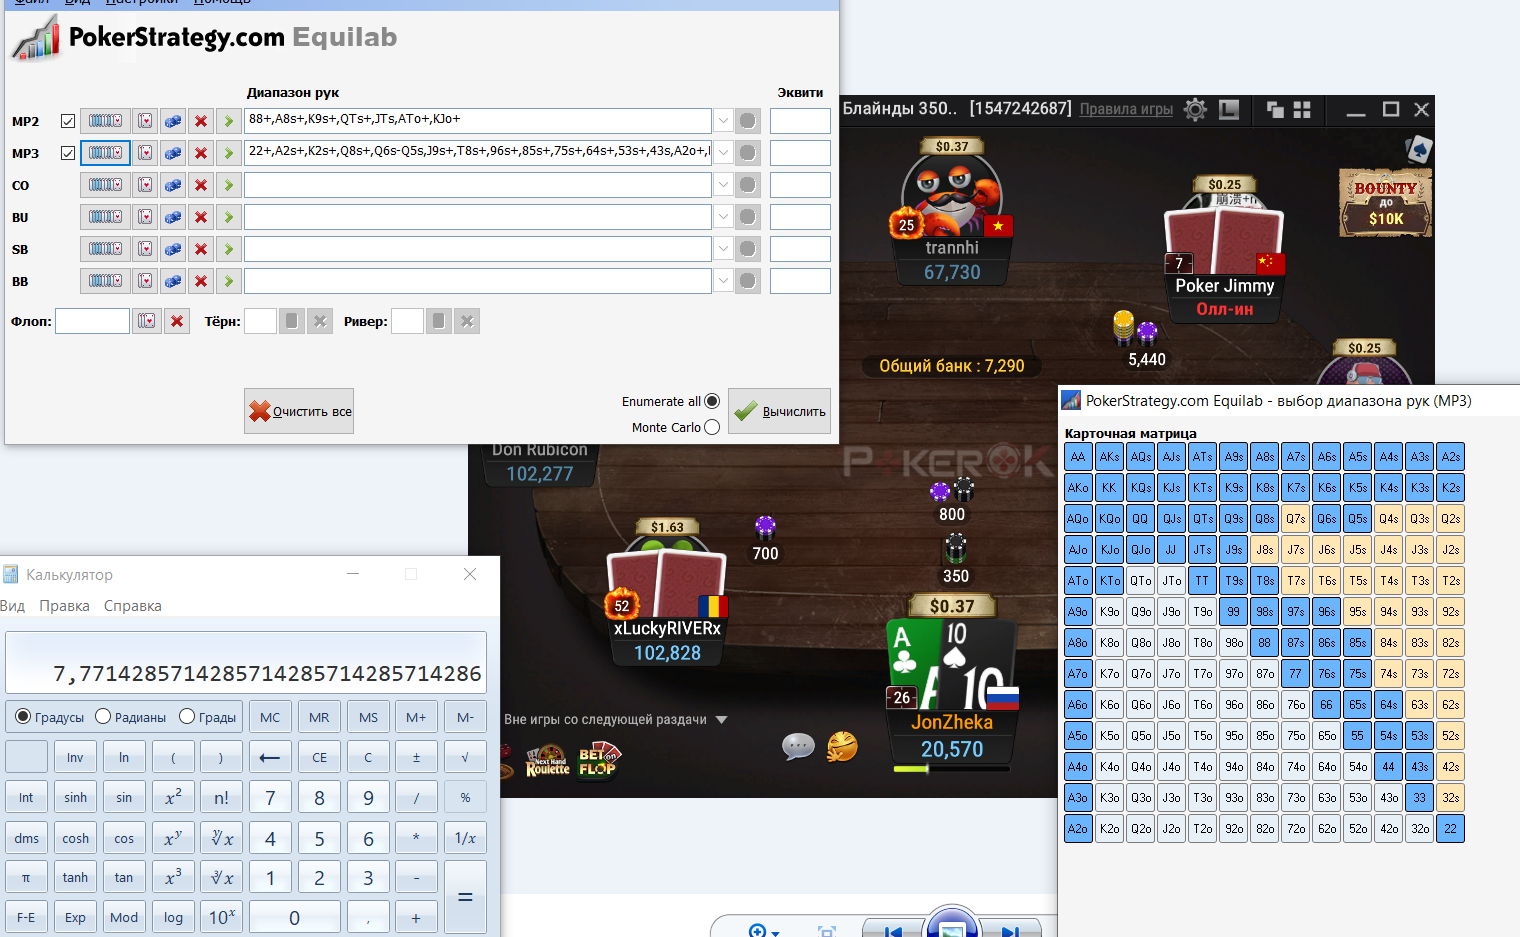Click the card icon above Bounty badge
1520x937 pixels.
(1419, 149)
